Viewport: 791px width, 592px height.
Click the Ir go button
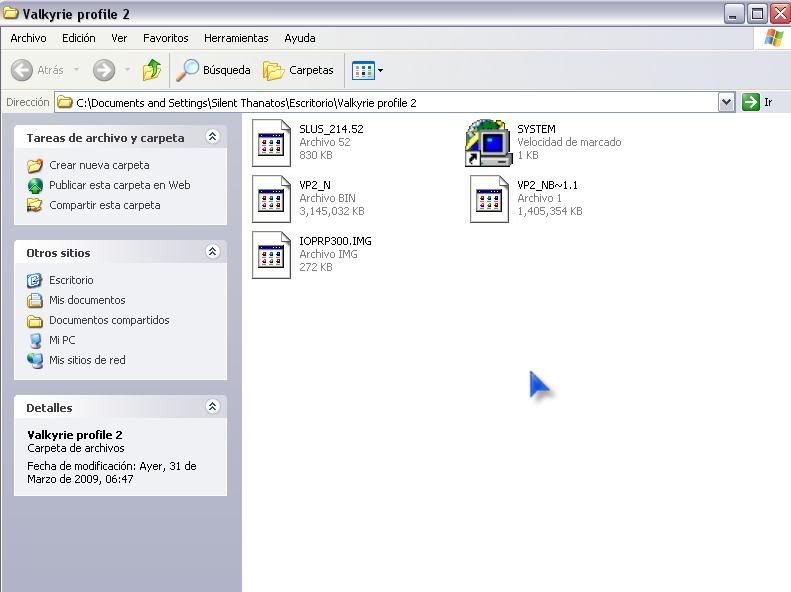coord(758,102)
